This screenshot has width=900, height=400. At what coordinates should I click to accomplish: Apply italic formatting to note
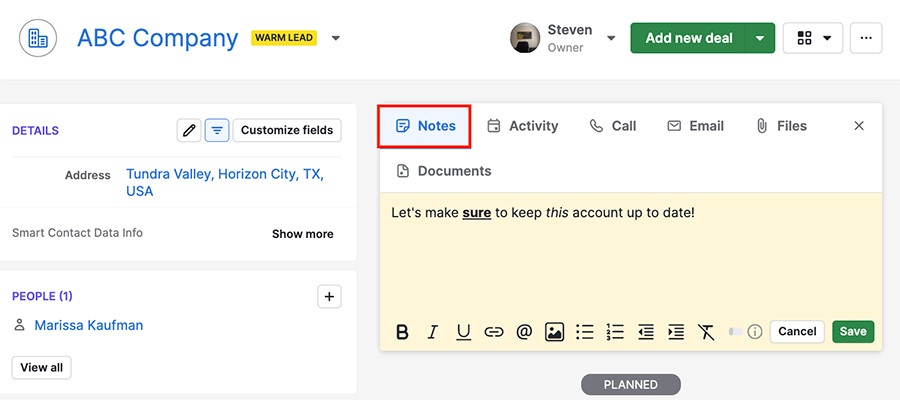pos(433,332)
